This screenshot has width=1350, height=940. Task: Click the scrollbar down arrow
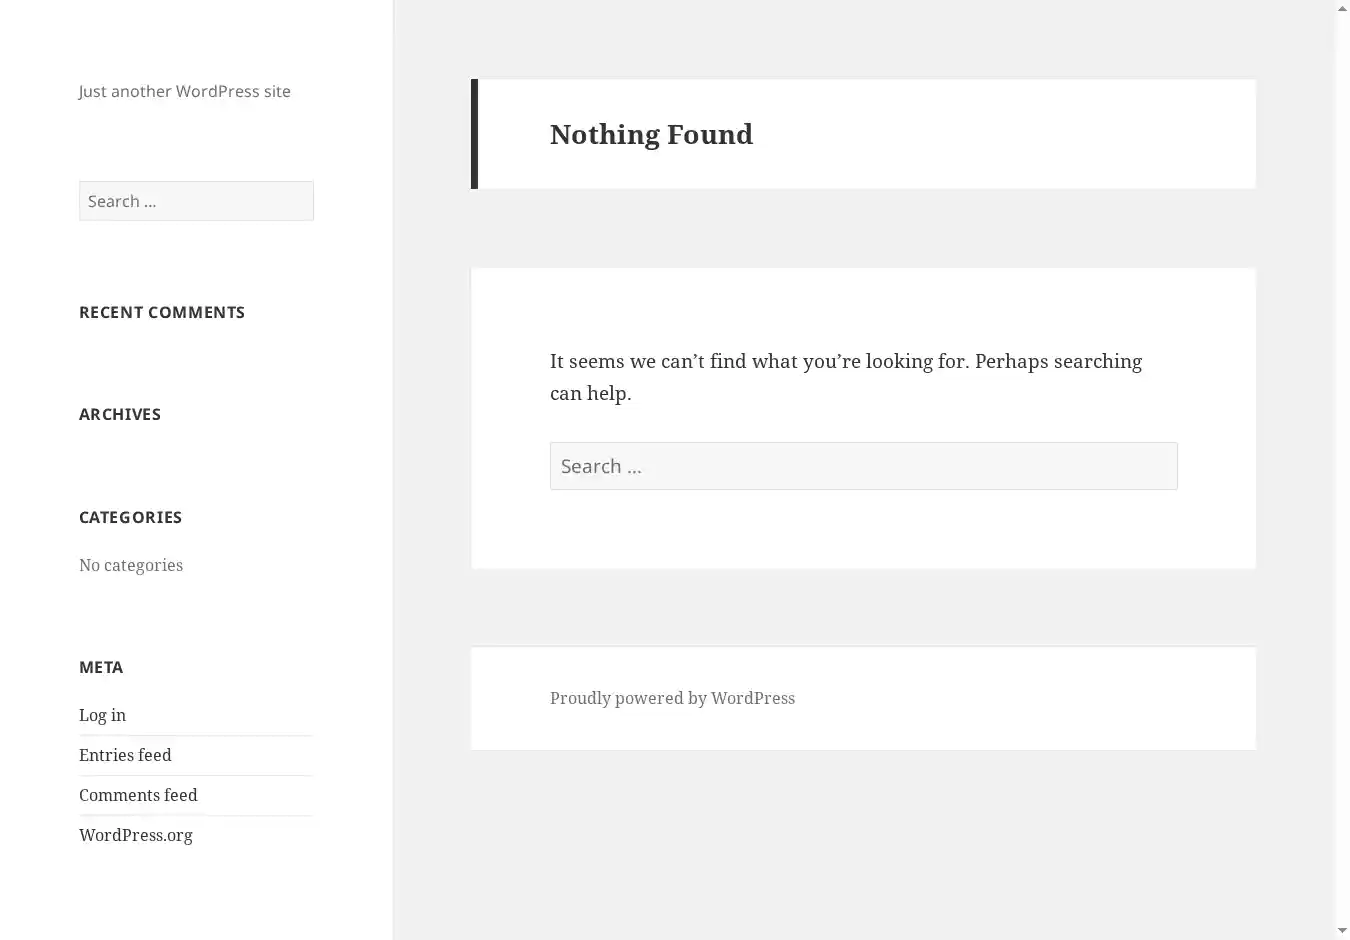coord(1342,931)
